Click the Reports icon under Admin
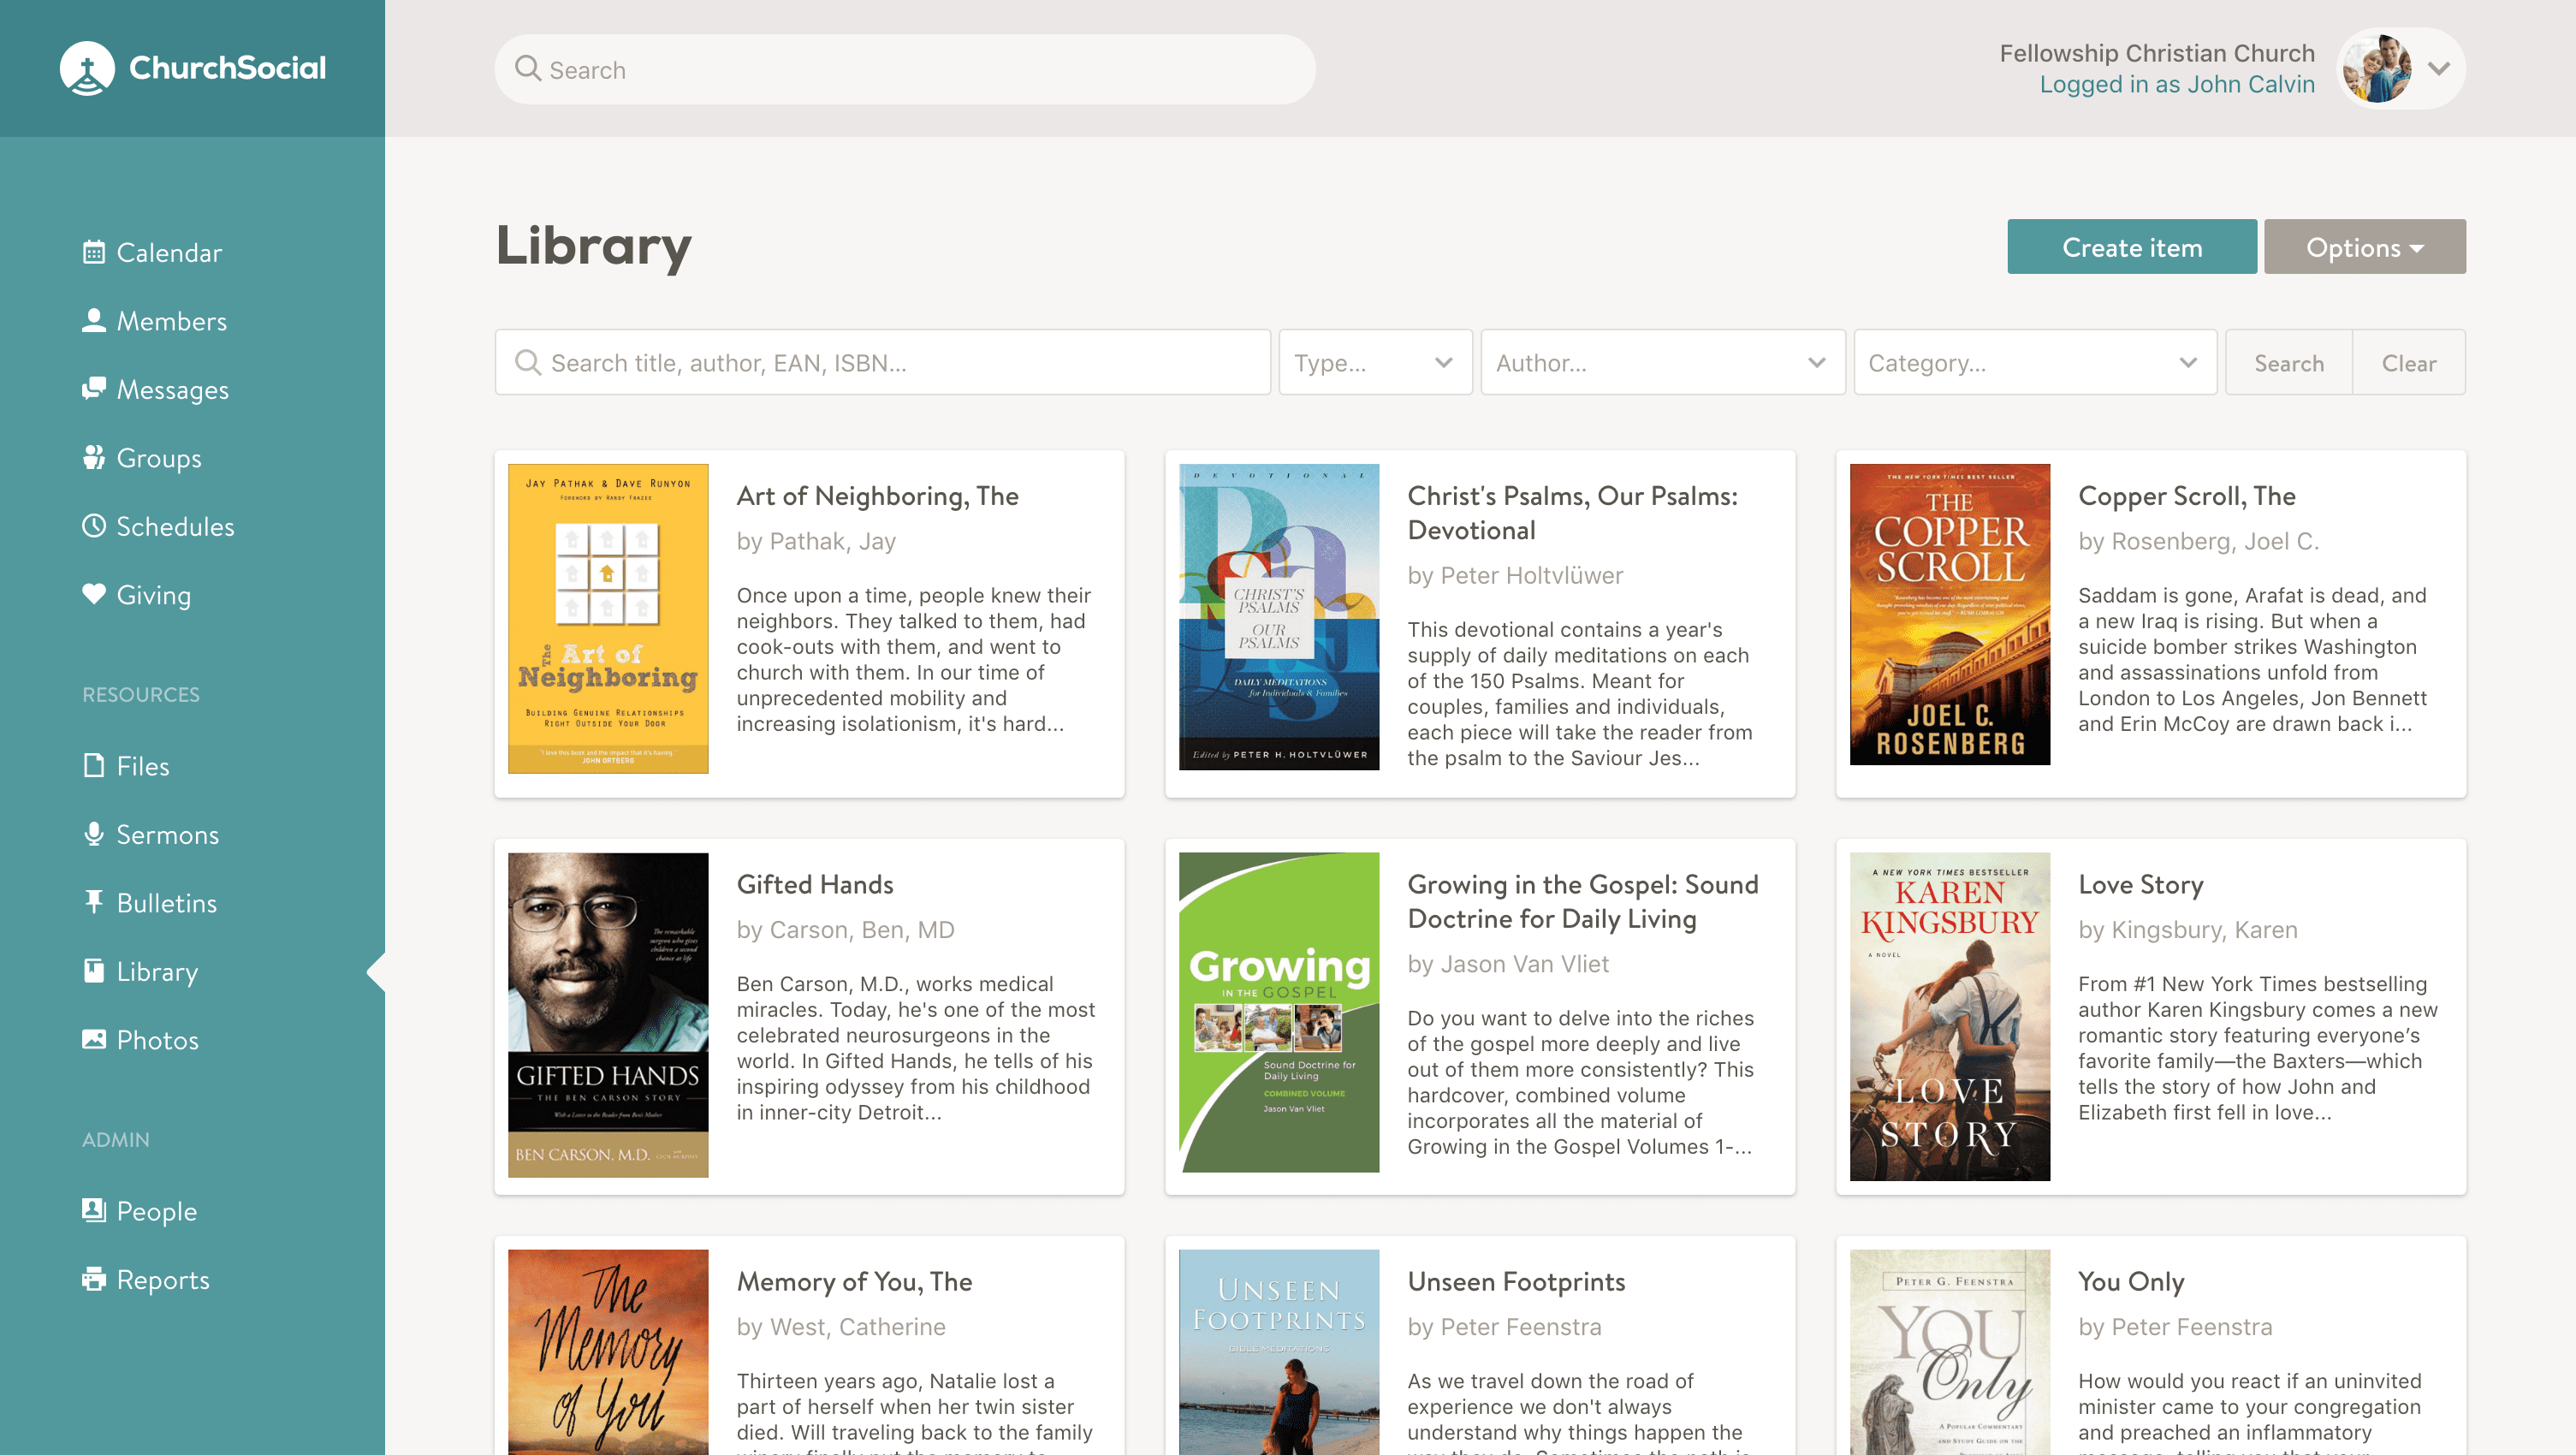Viewport: 2576px width, 1455px height. click(x=94, y=1278)
